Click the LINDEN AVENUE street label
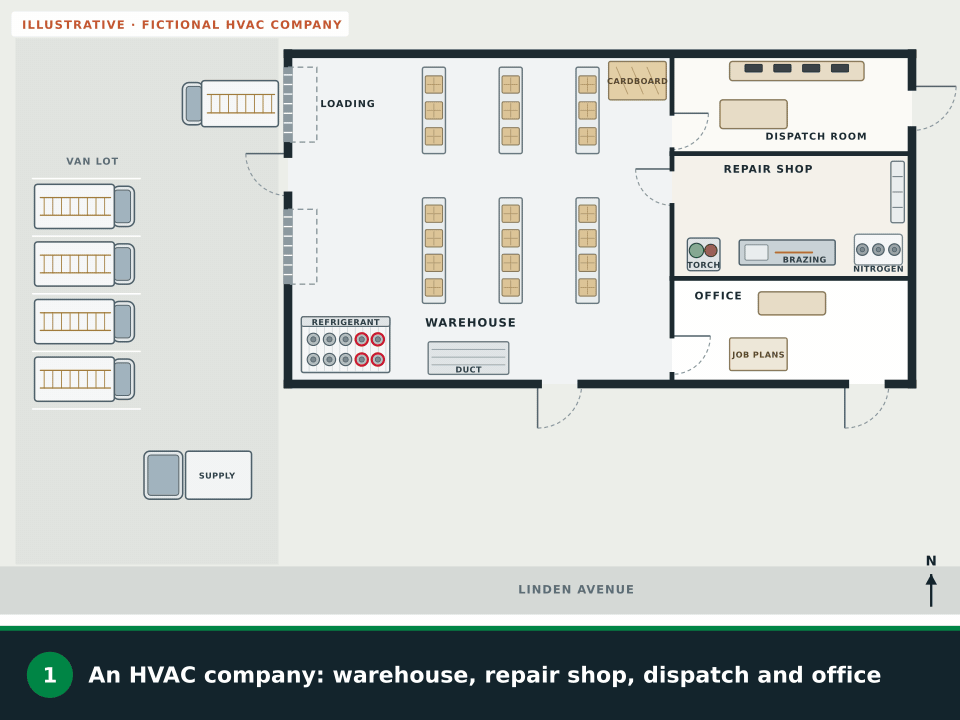The height and width of the screenshot is (720, 960). [576, 590]
